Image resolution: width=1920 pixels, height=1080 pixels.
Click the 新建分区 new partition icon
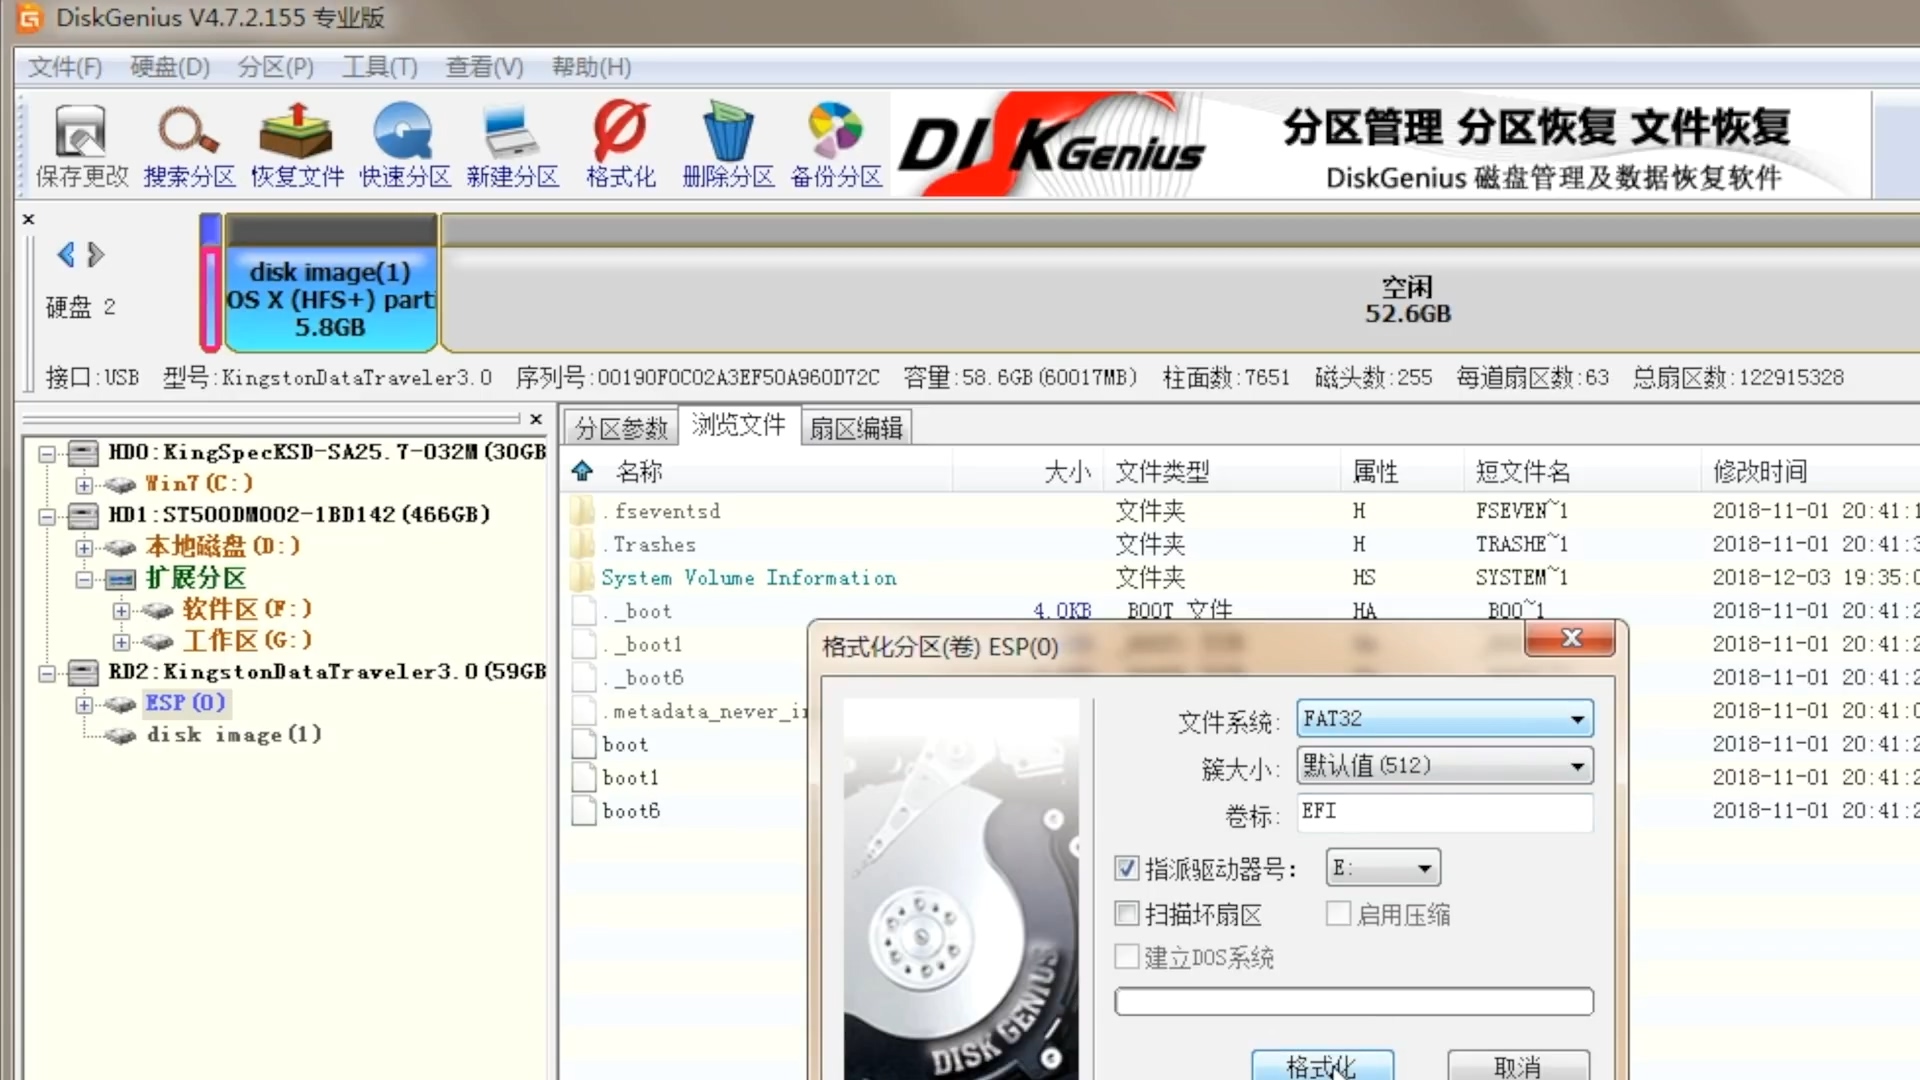pyautogui.click(x=512, y=145)
